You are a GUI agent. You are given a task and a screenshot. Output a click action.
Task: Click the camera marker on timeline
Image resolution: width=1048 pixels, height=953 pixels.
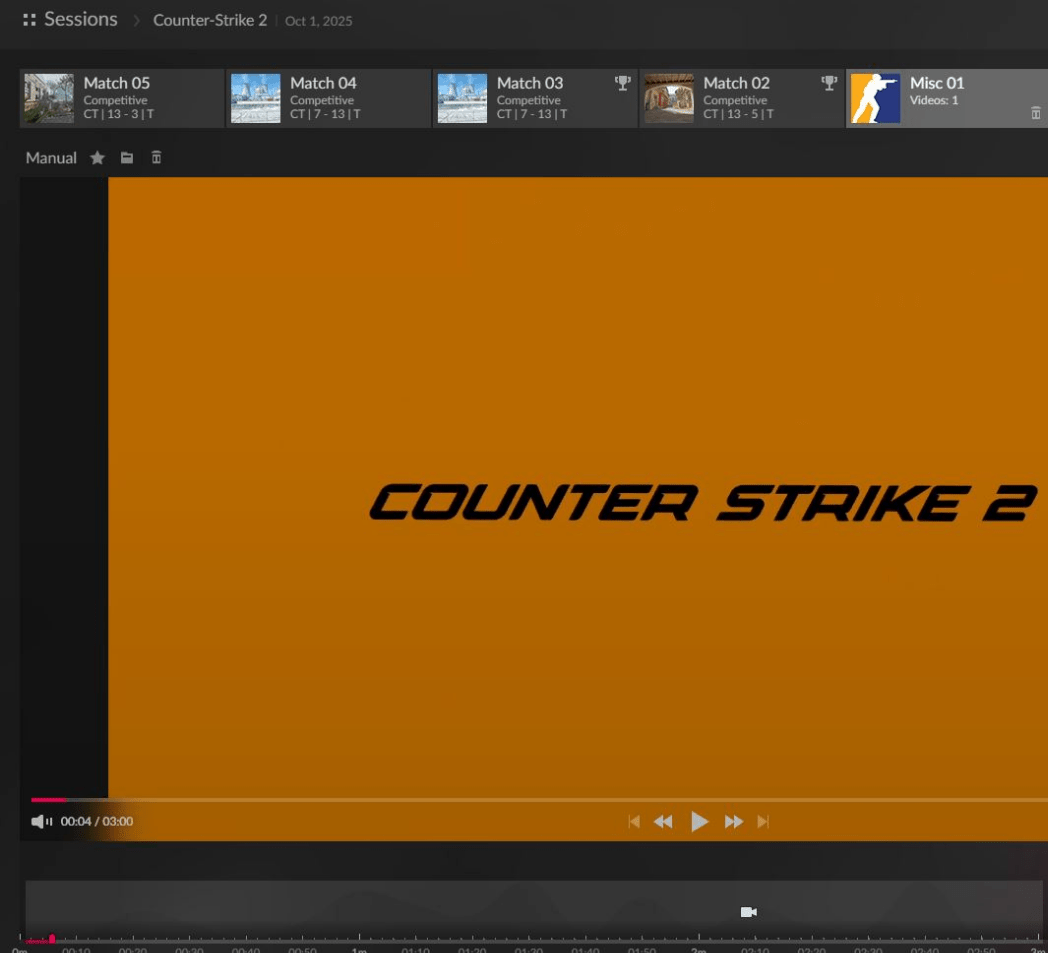click(749, 912)
